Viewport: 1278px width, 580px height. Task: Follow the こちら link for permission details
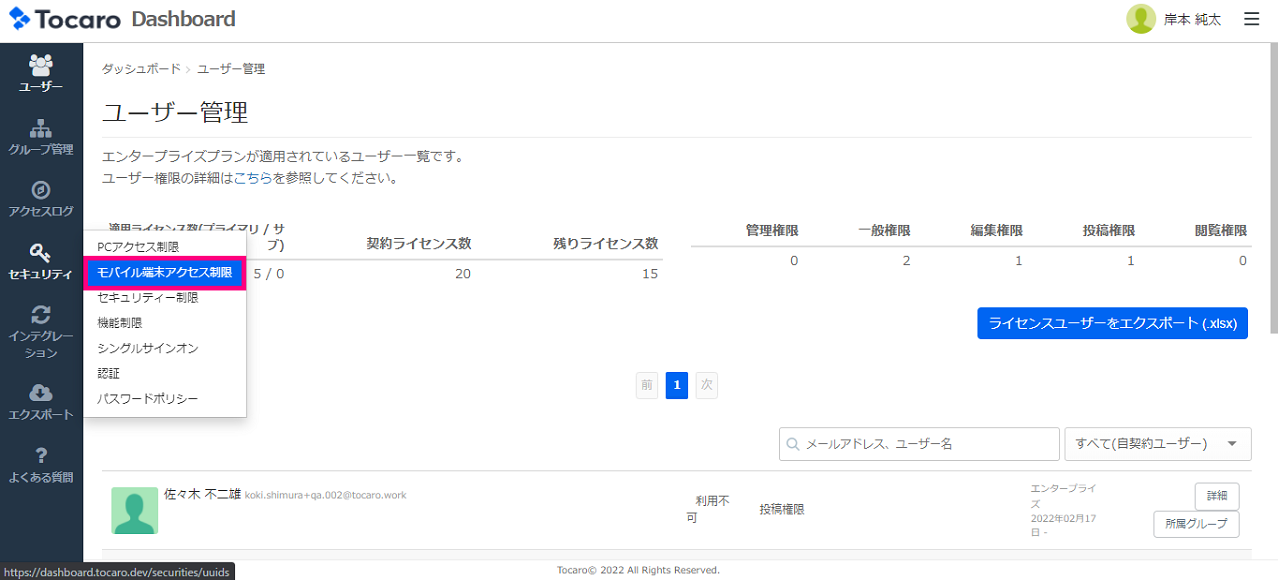253,179
